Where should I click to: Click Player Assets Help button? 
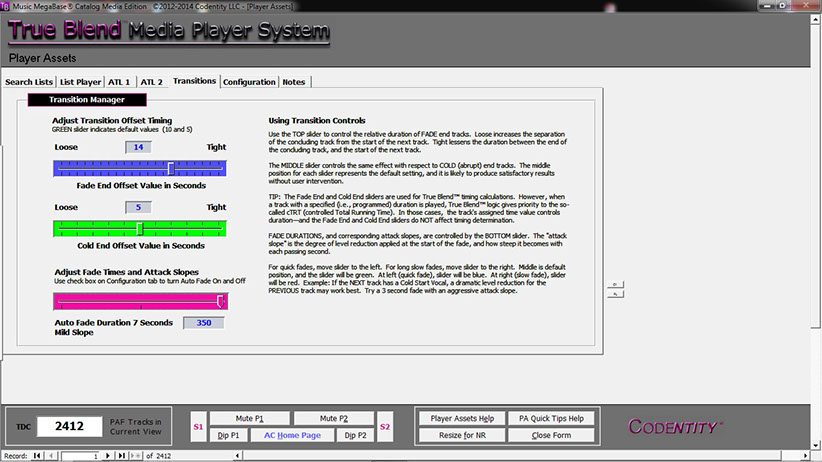[455, 418]
